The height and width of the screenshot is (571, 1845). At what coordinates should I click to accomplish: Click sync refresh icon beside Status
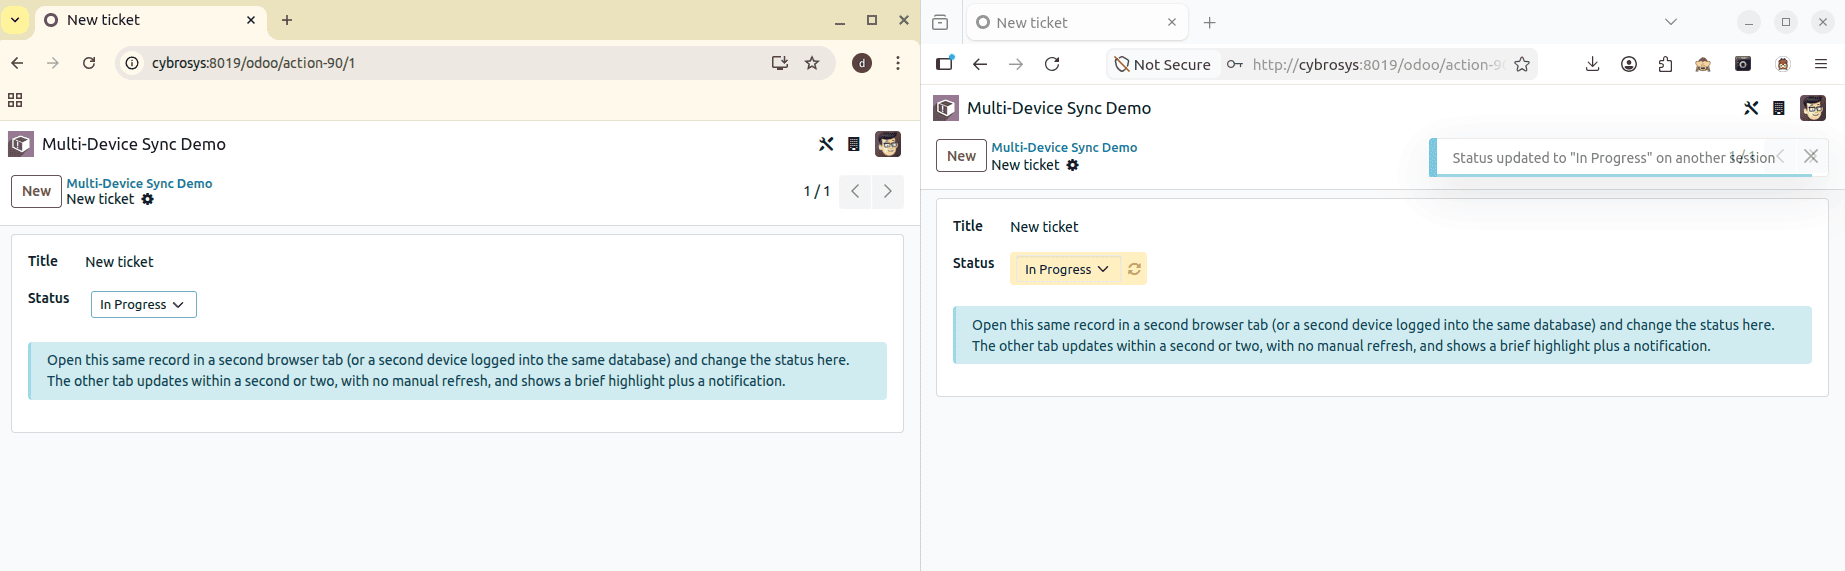pyautogui.click(x=1134, y=269)
